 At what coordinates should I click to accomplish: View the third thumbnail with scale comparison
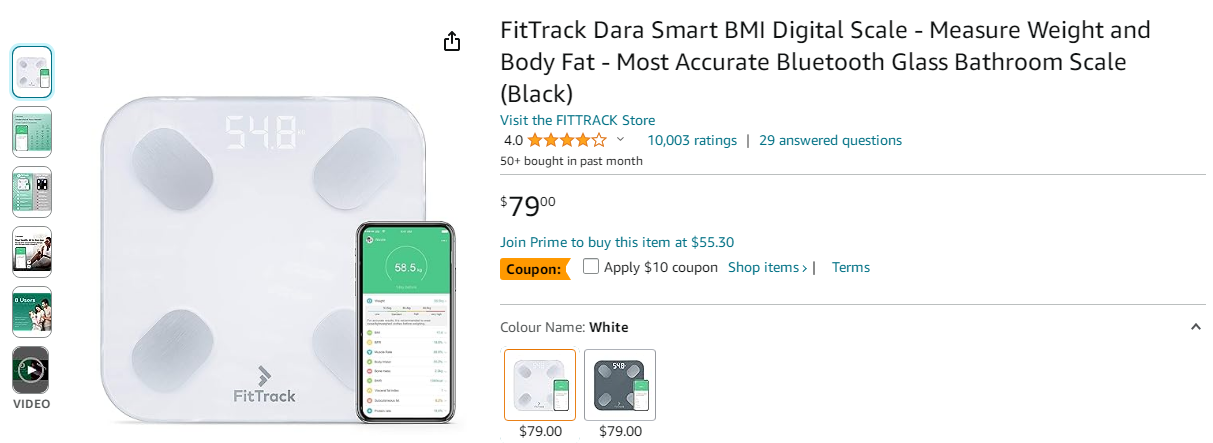point(32,192)
